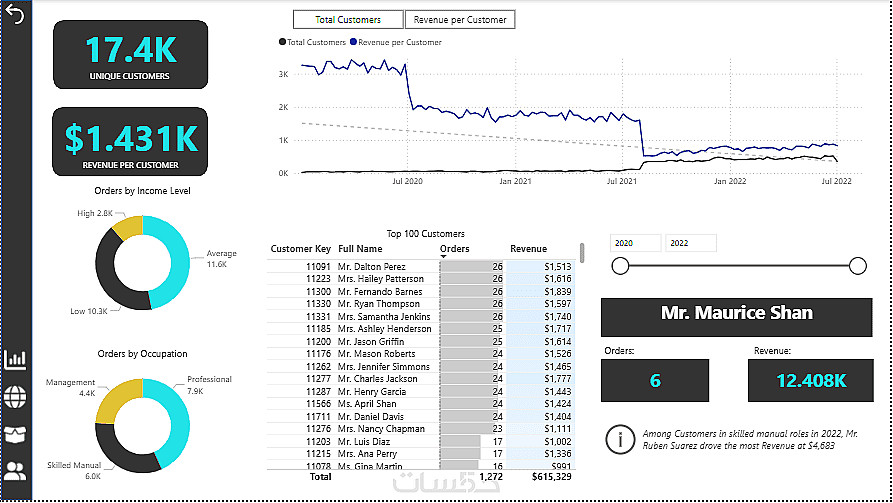Select Mr. Dalton Perez table row
Viewport: 893px width, 503px height.
tap(421, 267)
